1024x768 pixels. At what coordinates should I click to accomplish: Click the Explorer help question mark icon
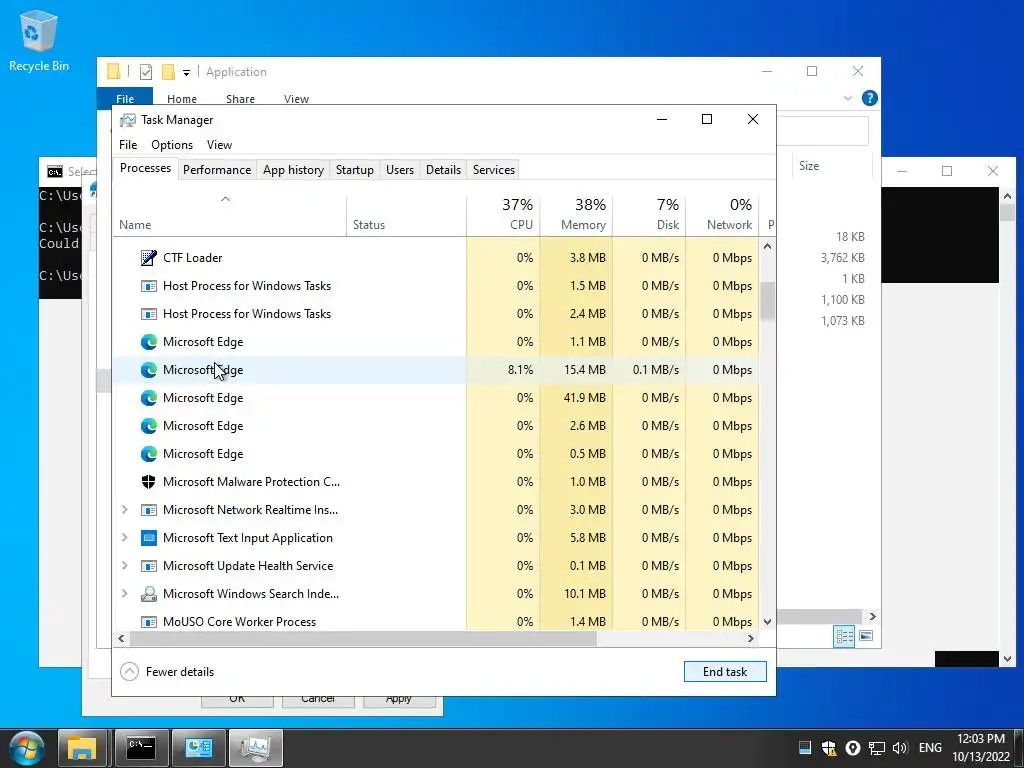[869, 98]
